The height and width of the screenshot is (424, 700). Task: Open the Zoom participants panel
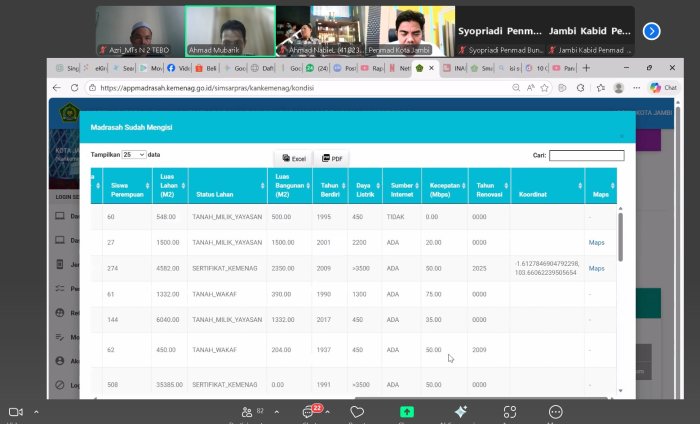pos(246,411)
